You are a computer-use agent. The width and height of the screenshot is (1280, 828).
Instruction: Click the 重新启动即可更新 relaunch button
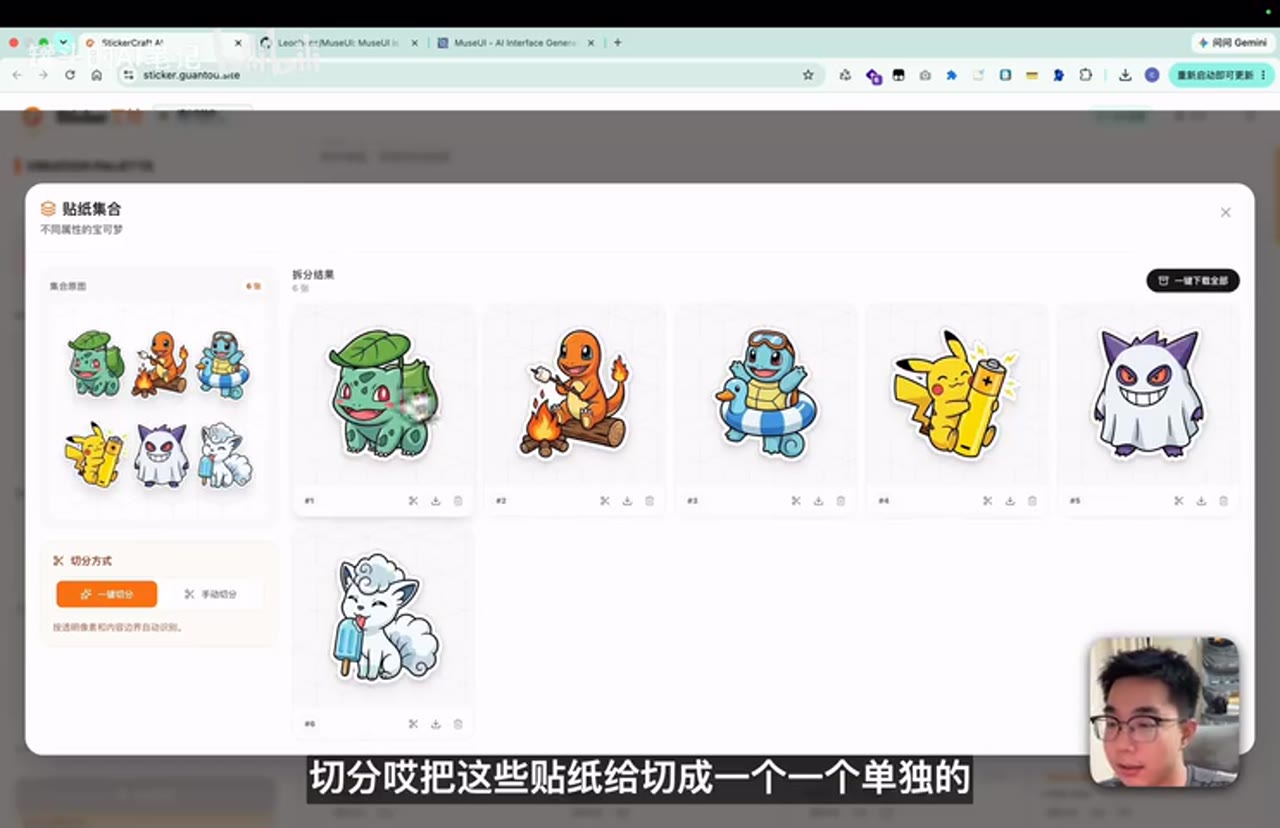tap(1221, 75)
